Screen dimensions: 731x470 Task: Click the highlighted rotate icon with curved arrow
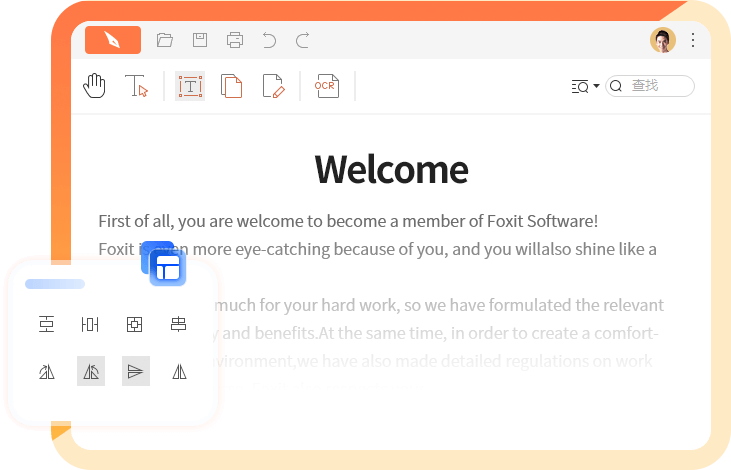(x=91, y=371)
